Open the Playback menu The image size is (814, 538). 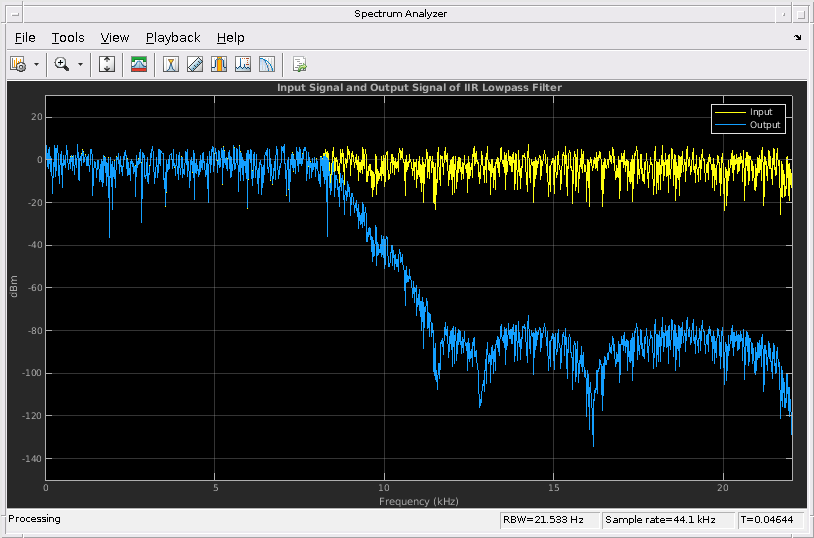click(x=173, y=37)
